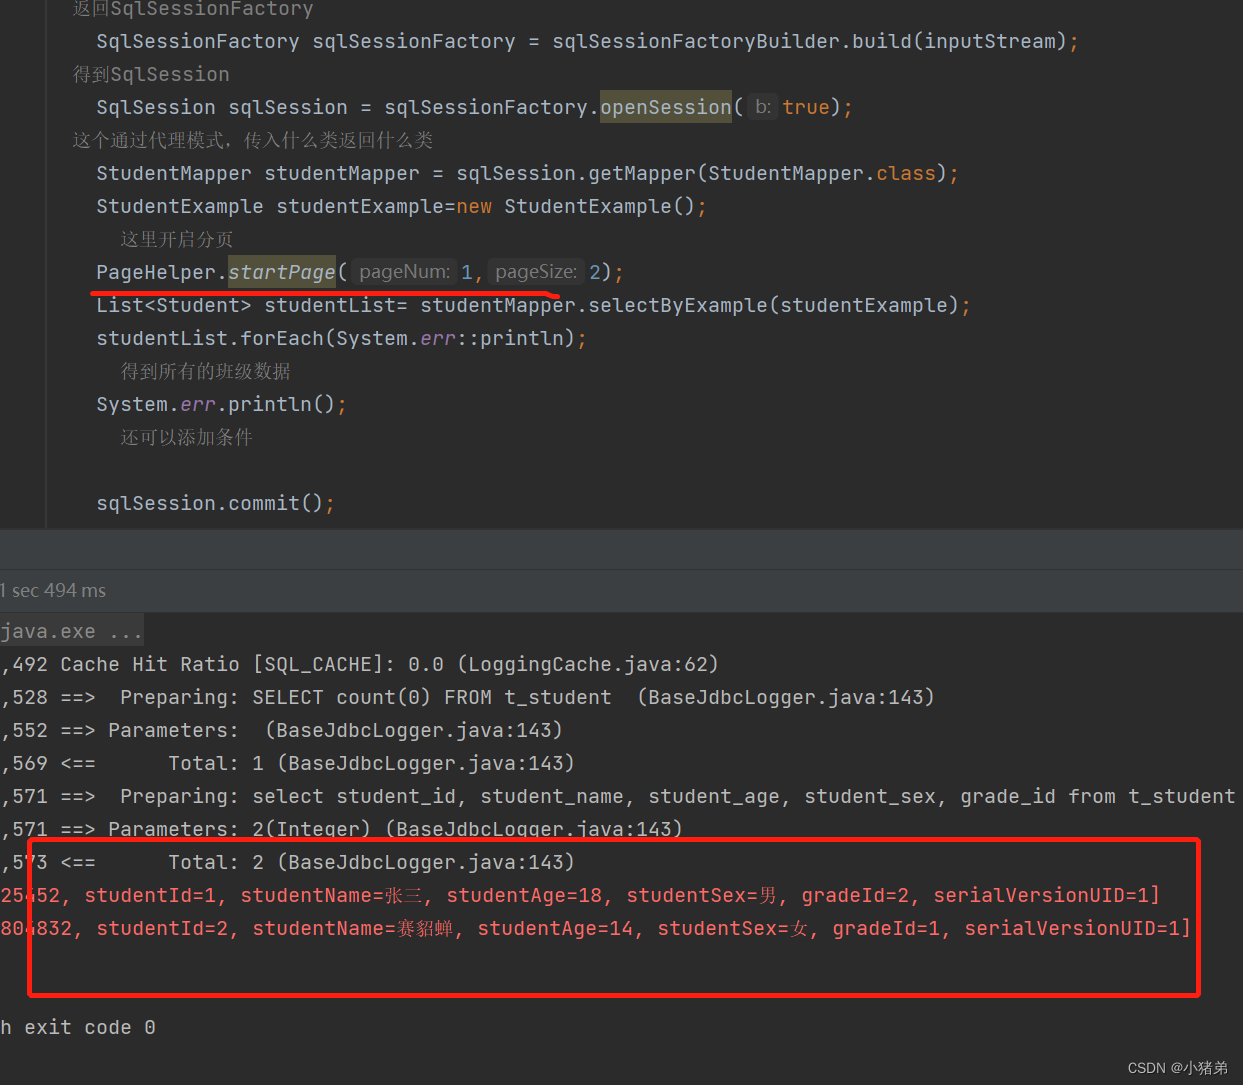
Task: Click the 'new StudentExample()' line
Action: 401,206
